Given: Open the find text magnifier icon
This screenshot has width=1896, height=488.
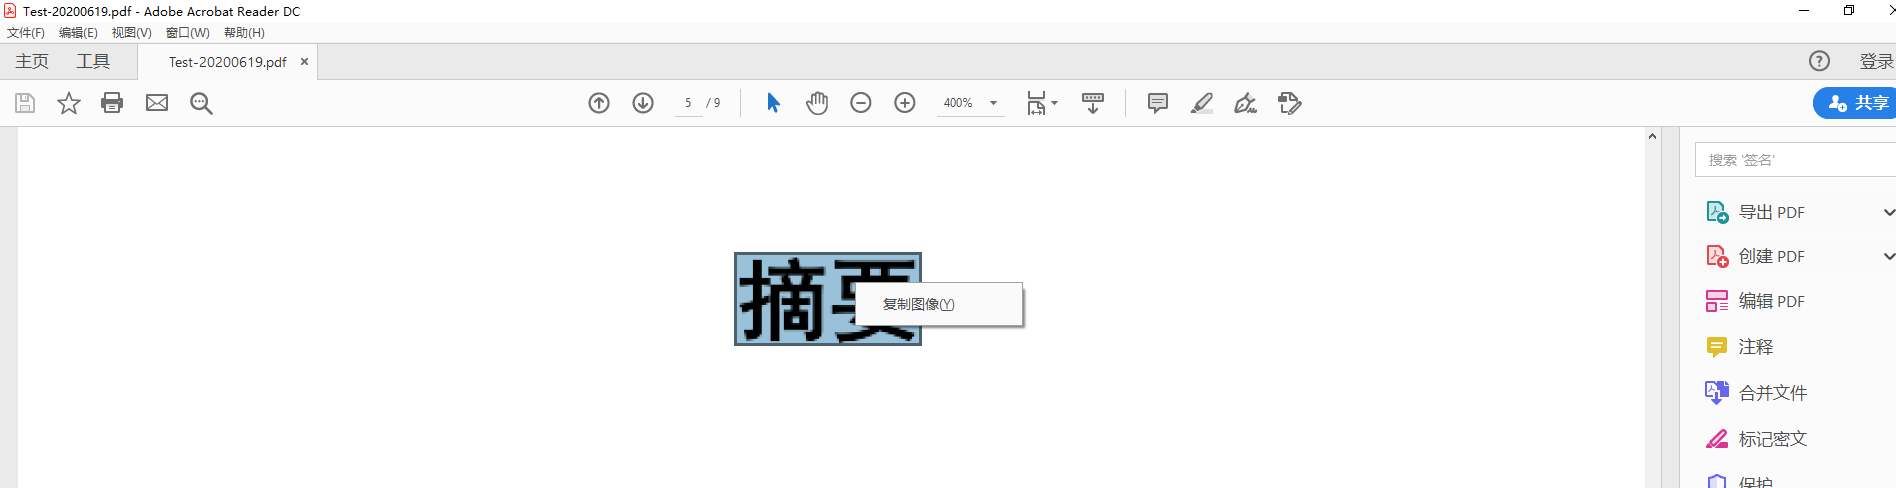Looking at the screenshot, I should (x=201, y=103).
